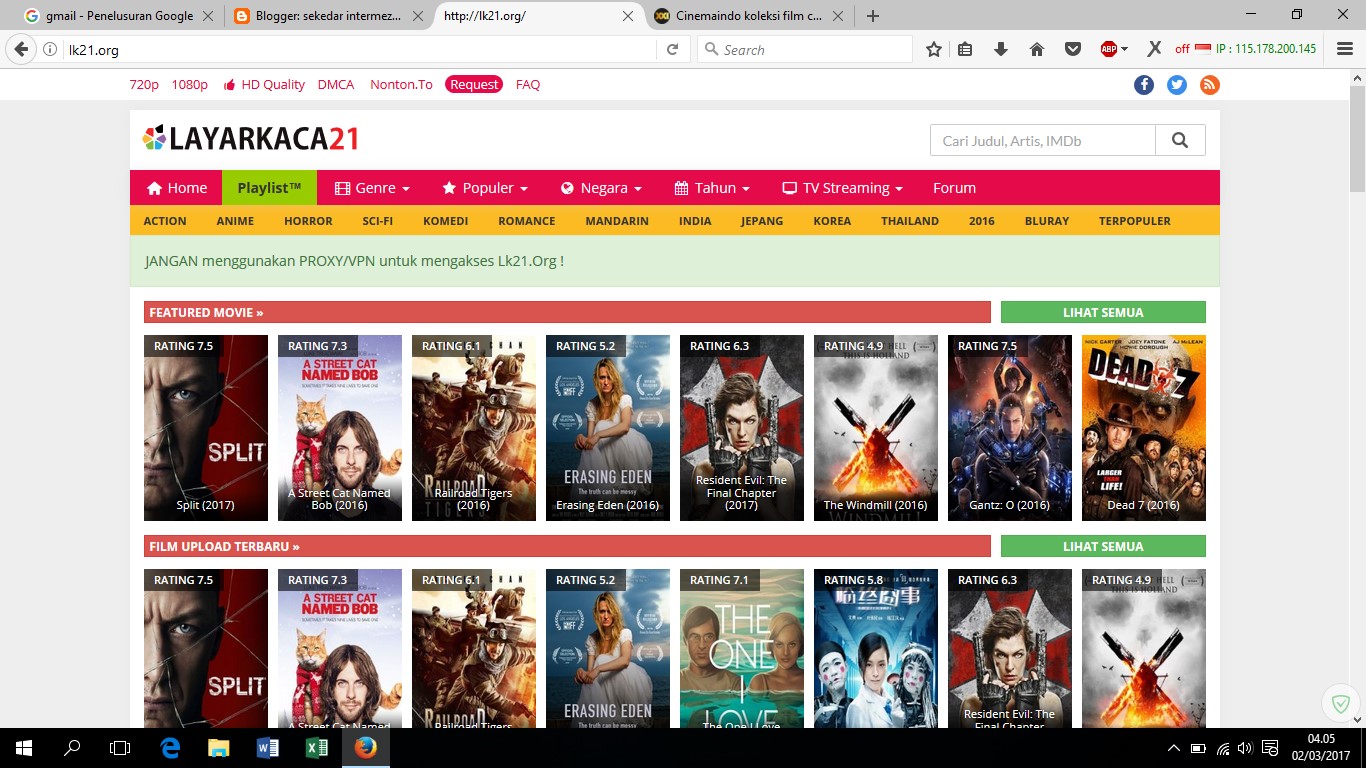Screen dimensions: 1366x768
Task: Open The One I Love poster
Action: tap(742, 648)
